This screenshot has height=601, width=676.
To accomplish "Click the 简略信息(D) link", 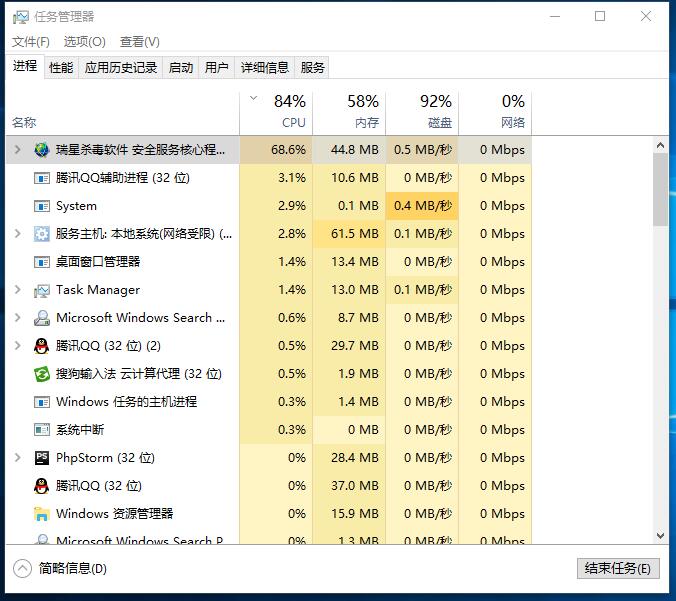I will pyautogui.click(x=72, y=568).
